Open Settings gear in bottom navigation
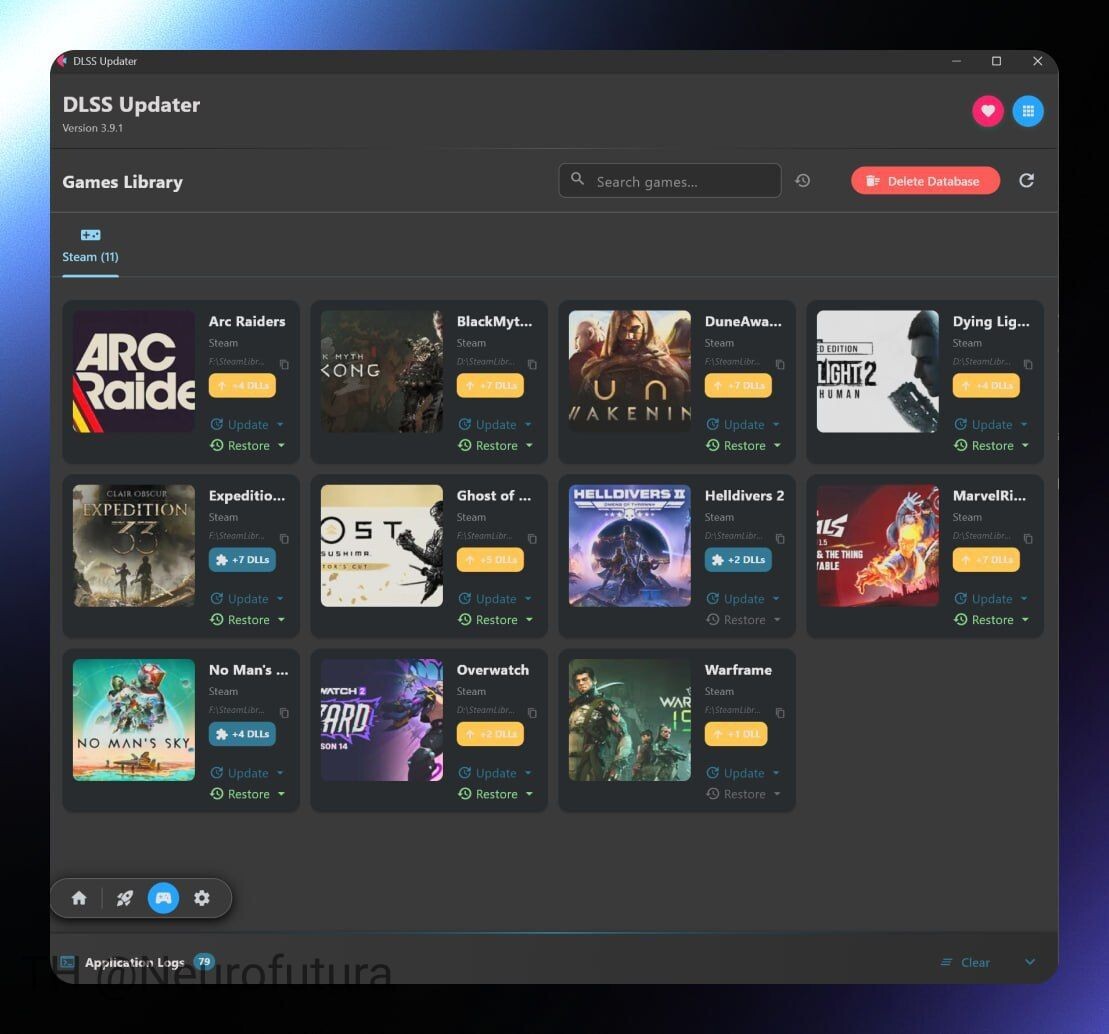Image resolution: width=1109 pixels, height=1034 pixels. click(202, 898)
